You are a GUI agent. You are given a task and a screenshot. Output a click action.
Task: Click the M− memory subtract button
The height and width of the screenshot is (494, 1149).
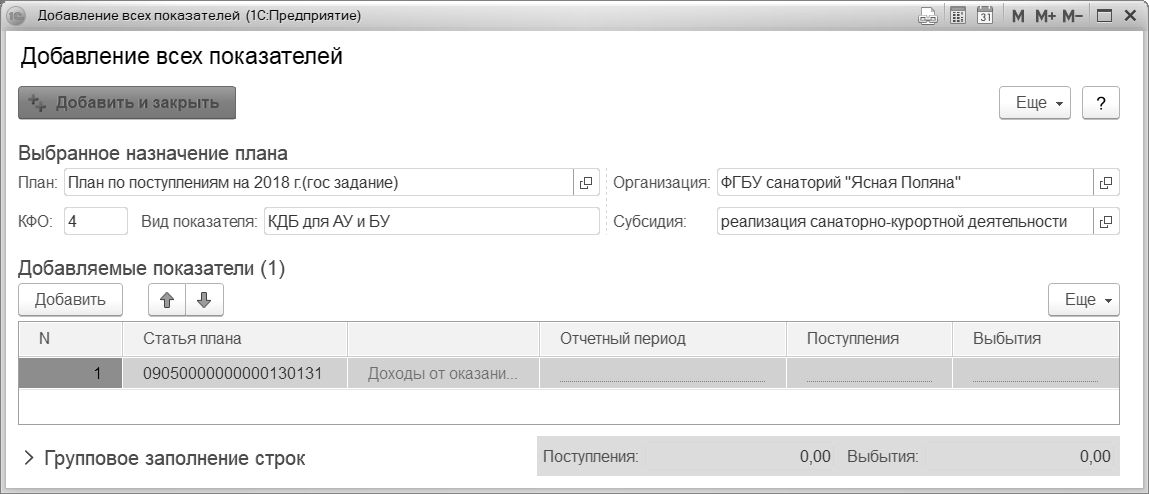[x=1073, y=16]
